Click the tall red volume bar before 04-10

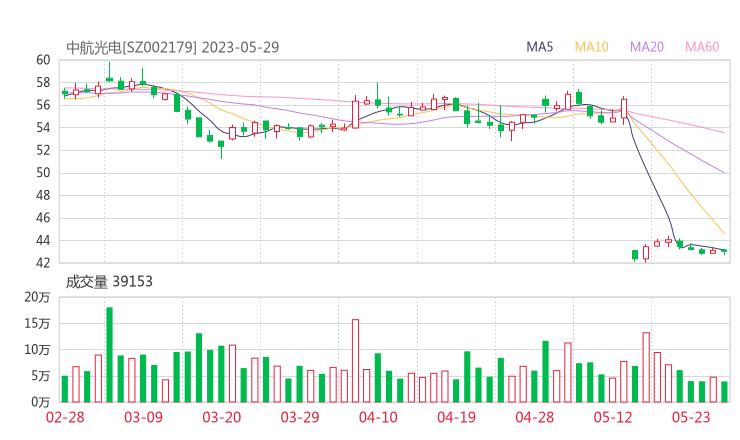pyautogui.click(x=355, y=361)
